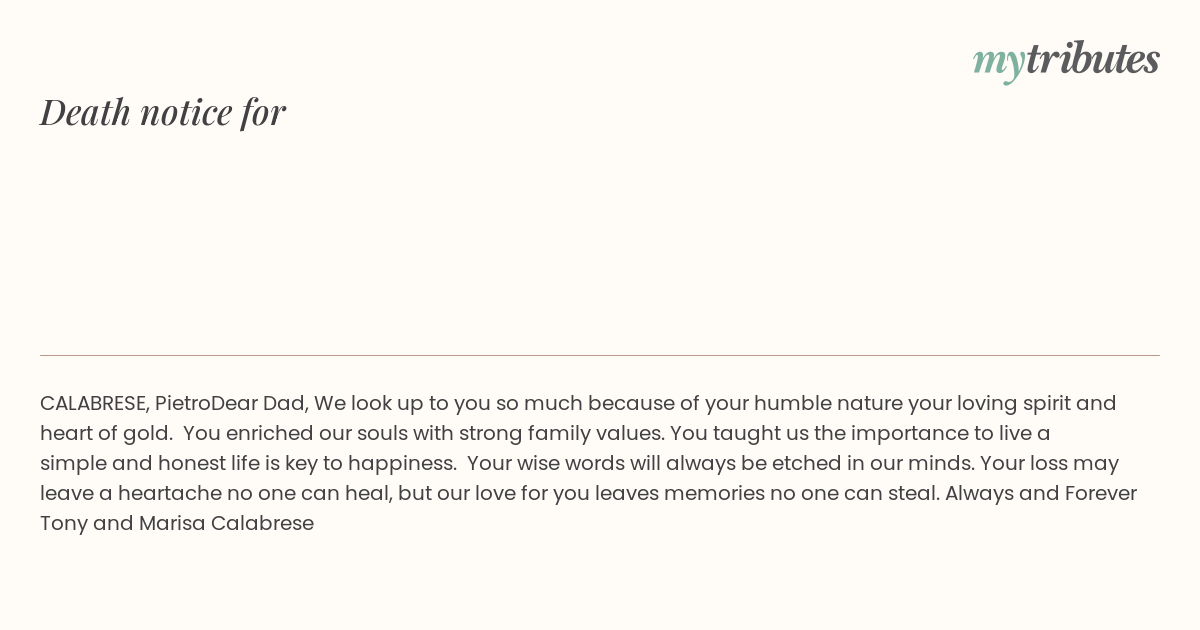
Task: Click the words "PietroDear Dad,"
Action: tap(232, 404)
